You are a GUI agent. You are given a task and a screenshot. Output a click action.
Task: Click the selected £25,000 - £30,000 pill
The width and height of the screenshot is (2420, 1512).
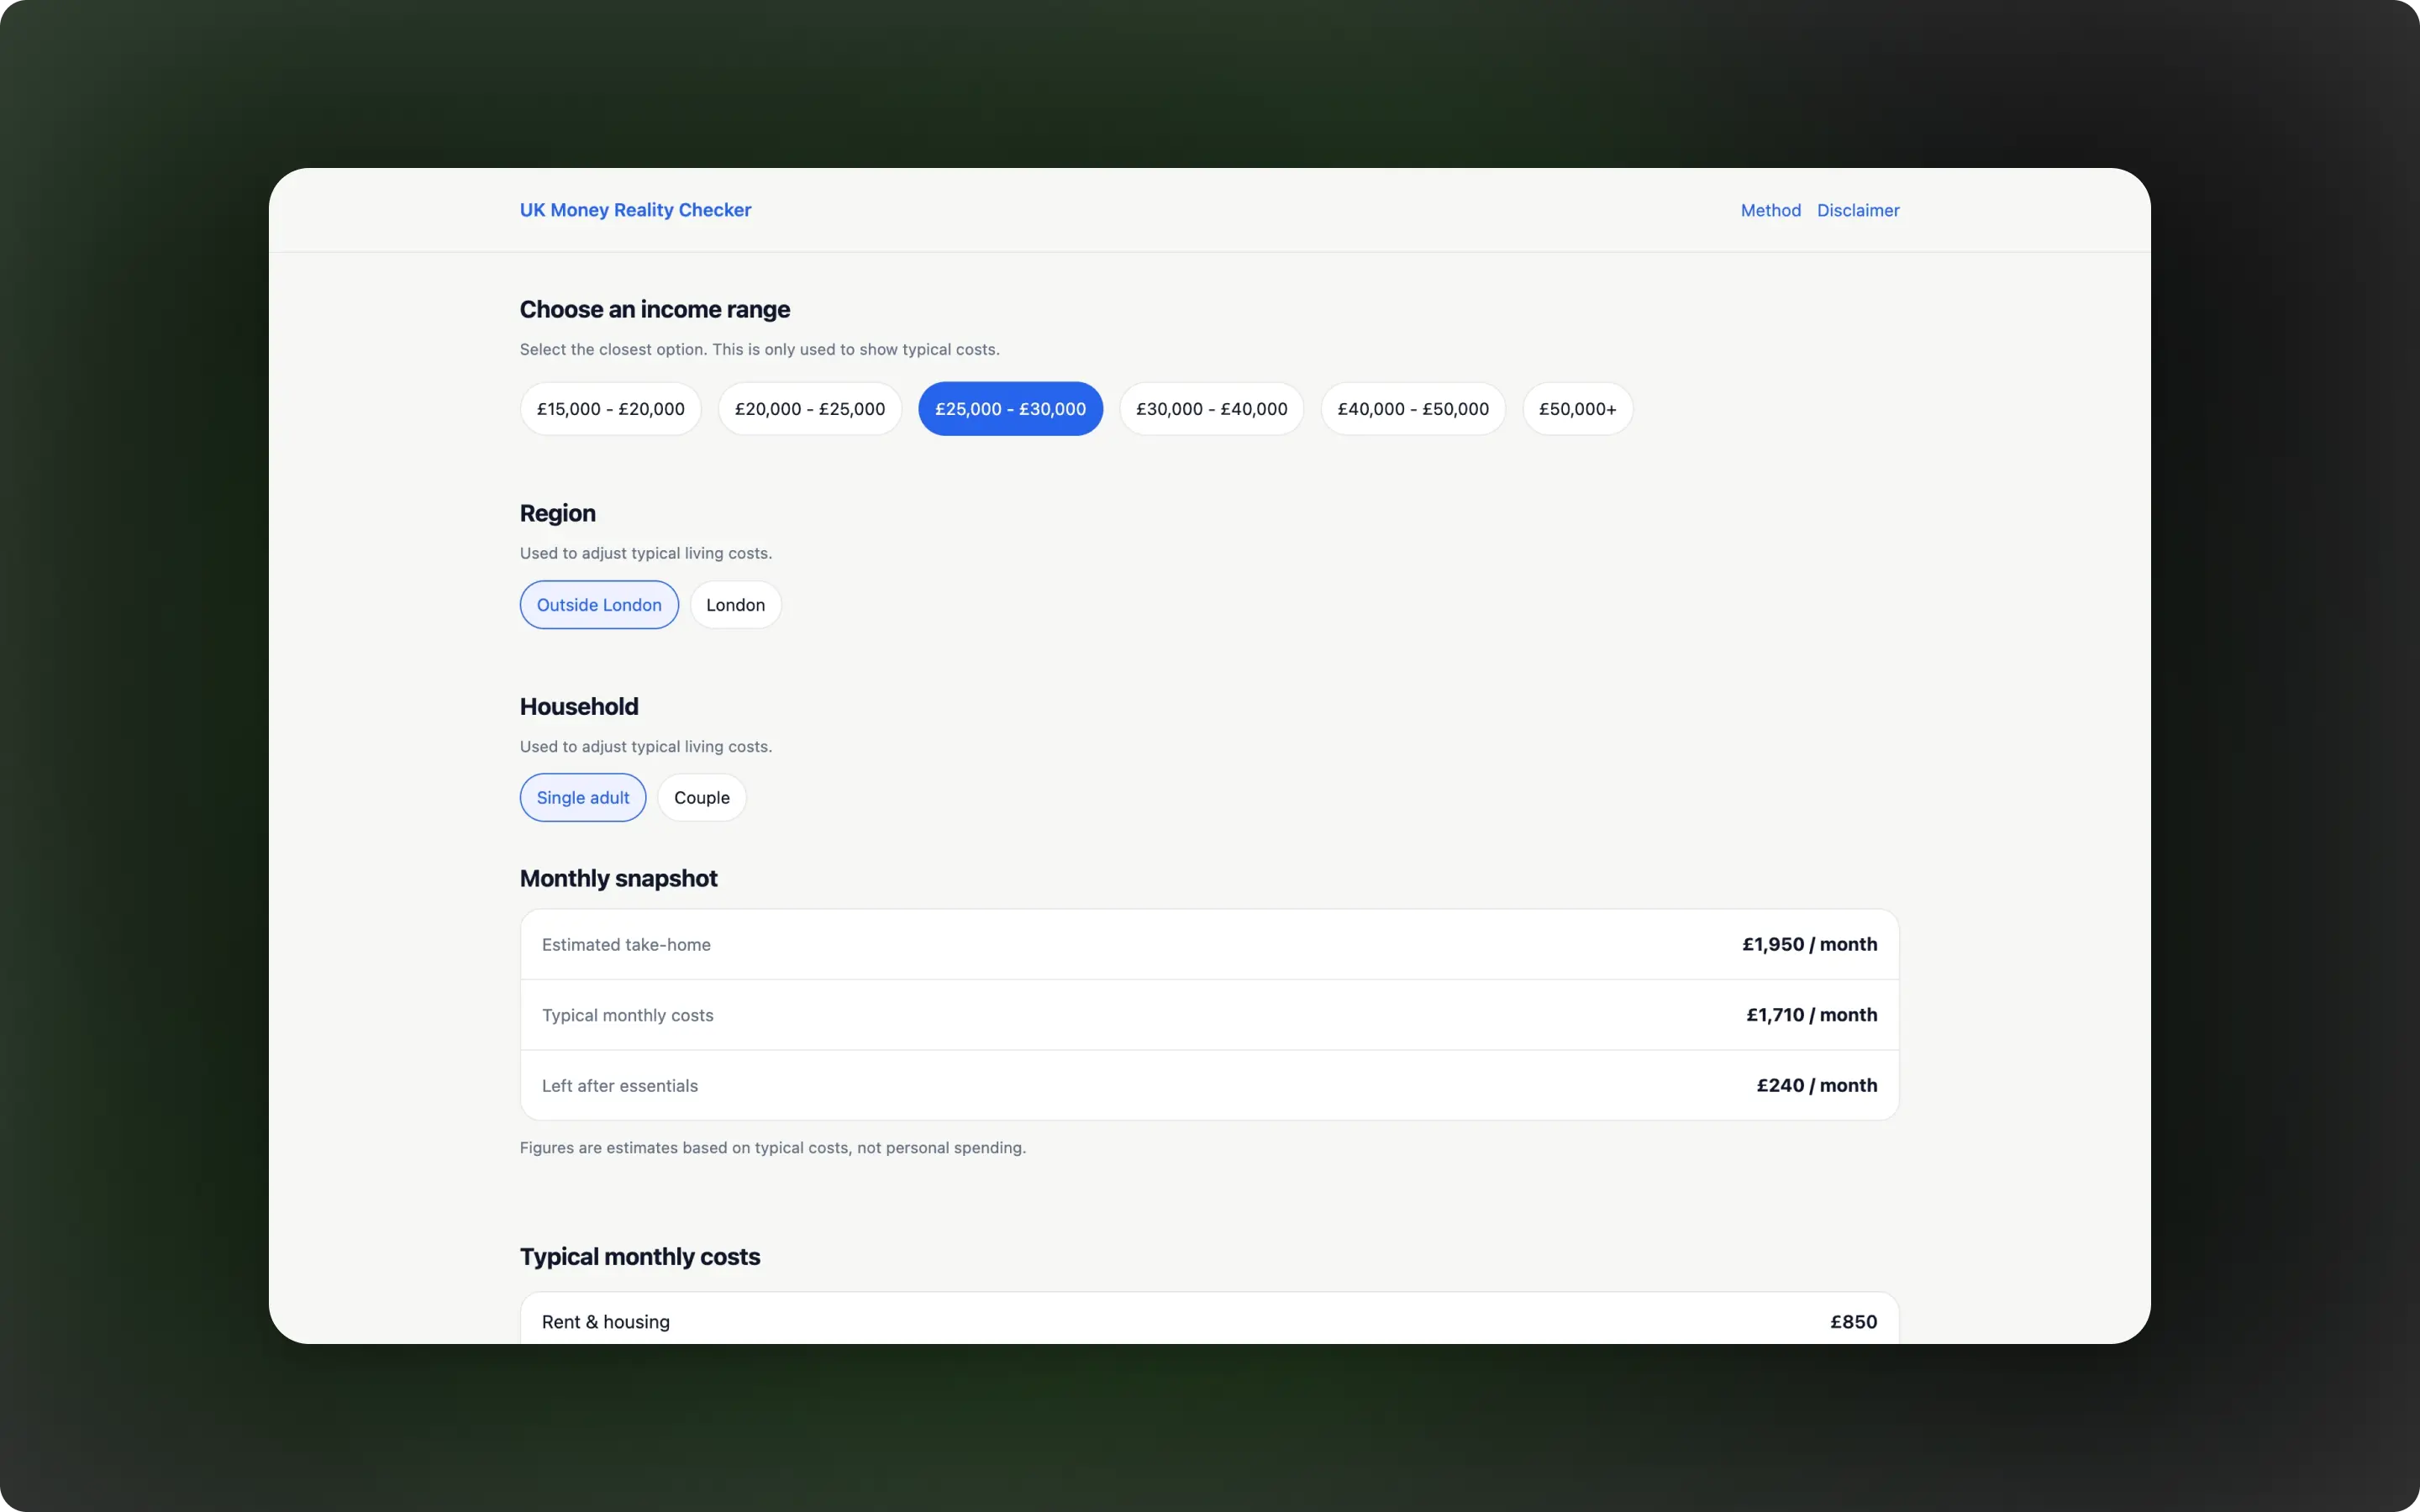coord(1010,408)
